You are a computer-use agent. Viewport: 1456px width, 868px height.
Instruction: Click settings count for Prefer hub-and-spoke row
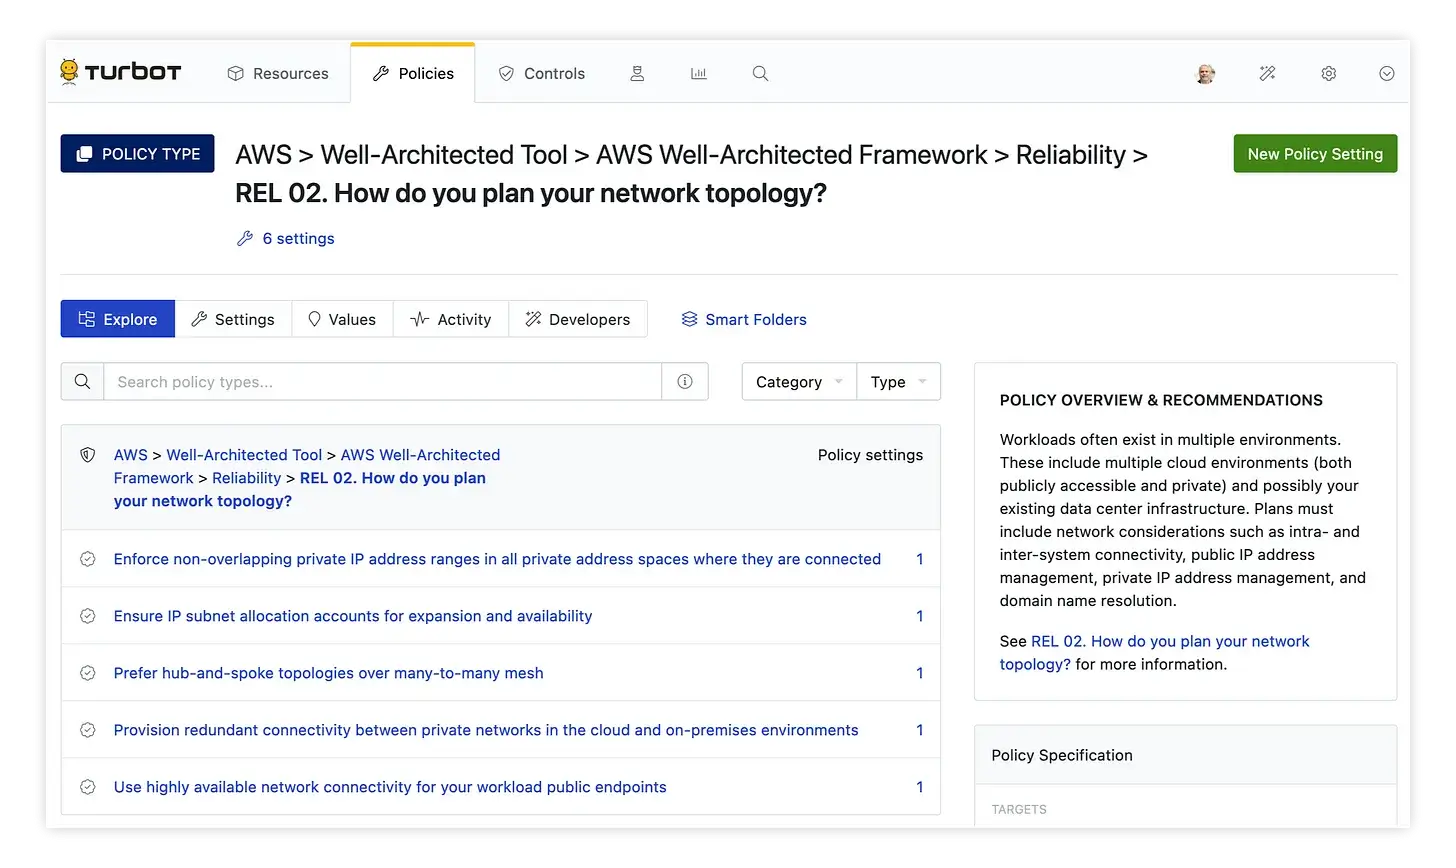click(920, 673)
